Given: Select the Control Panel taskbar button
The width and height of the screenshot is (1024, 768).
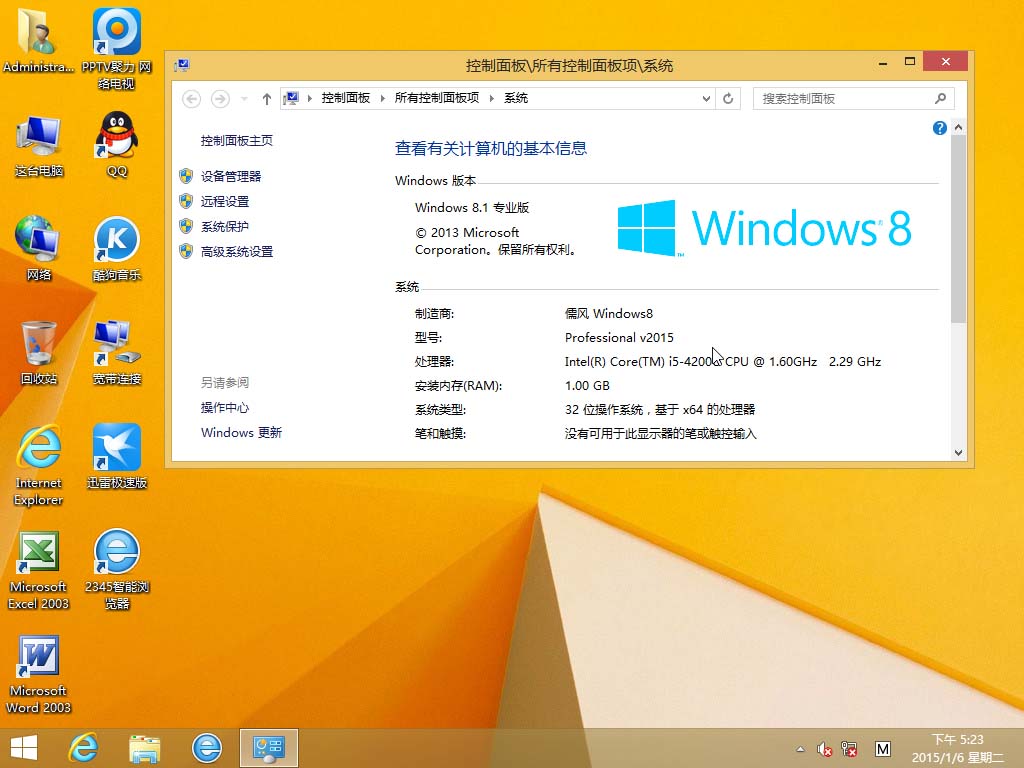Looking at the screenshot, I should tap(268, 748).
